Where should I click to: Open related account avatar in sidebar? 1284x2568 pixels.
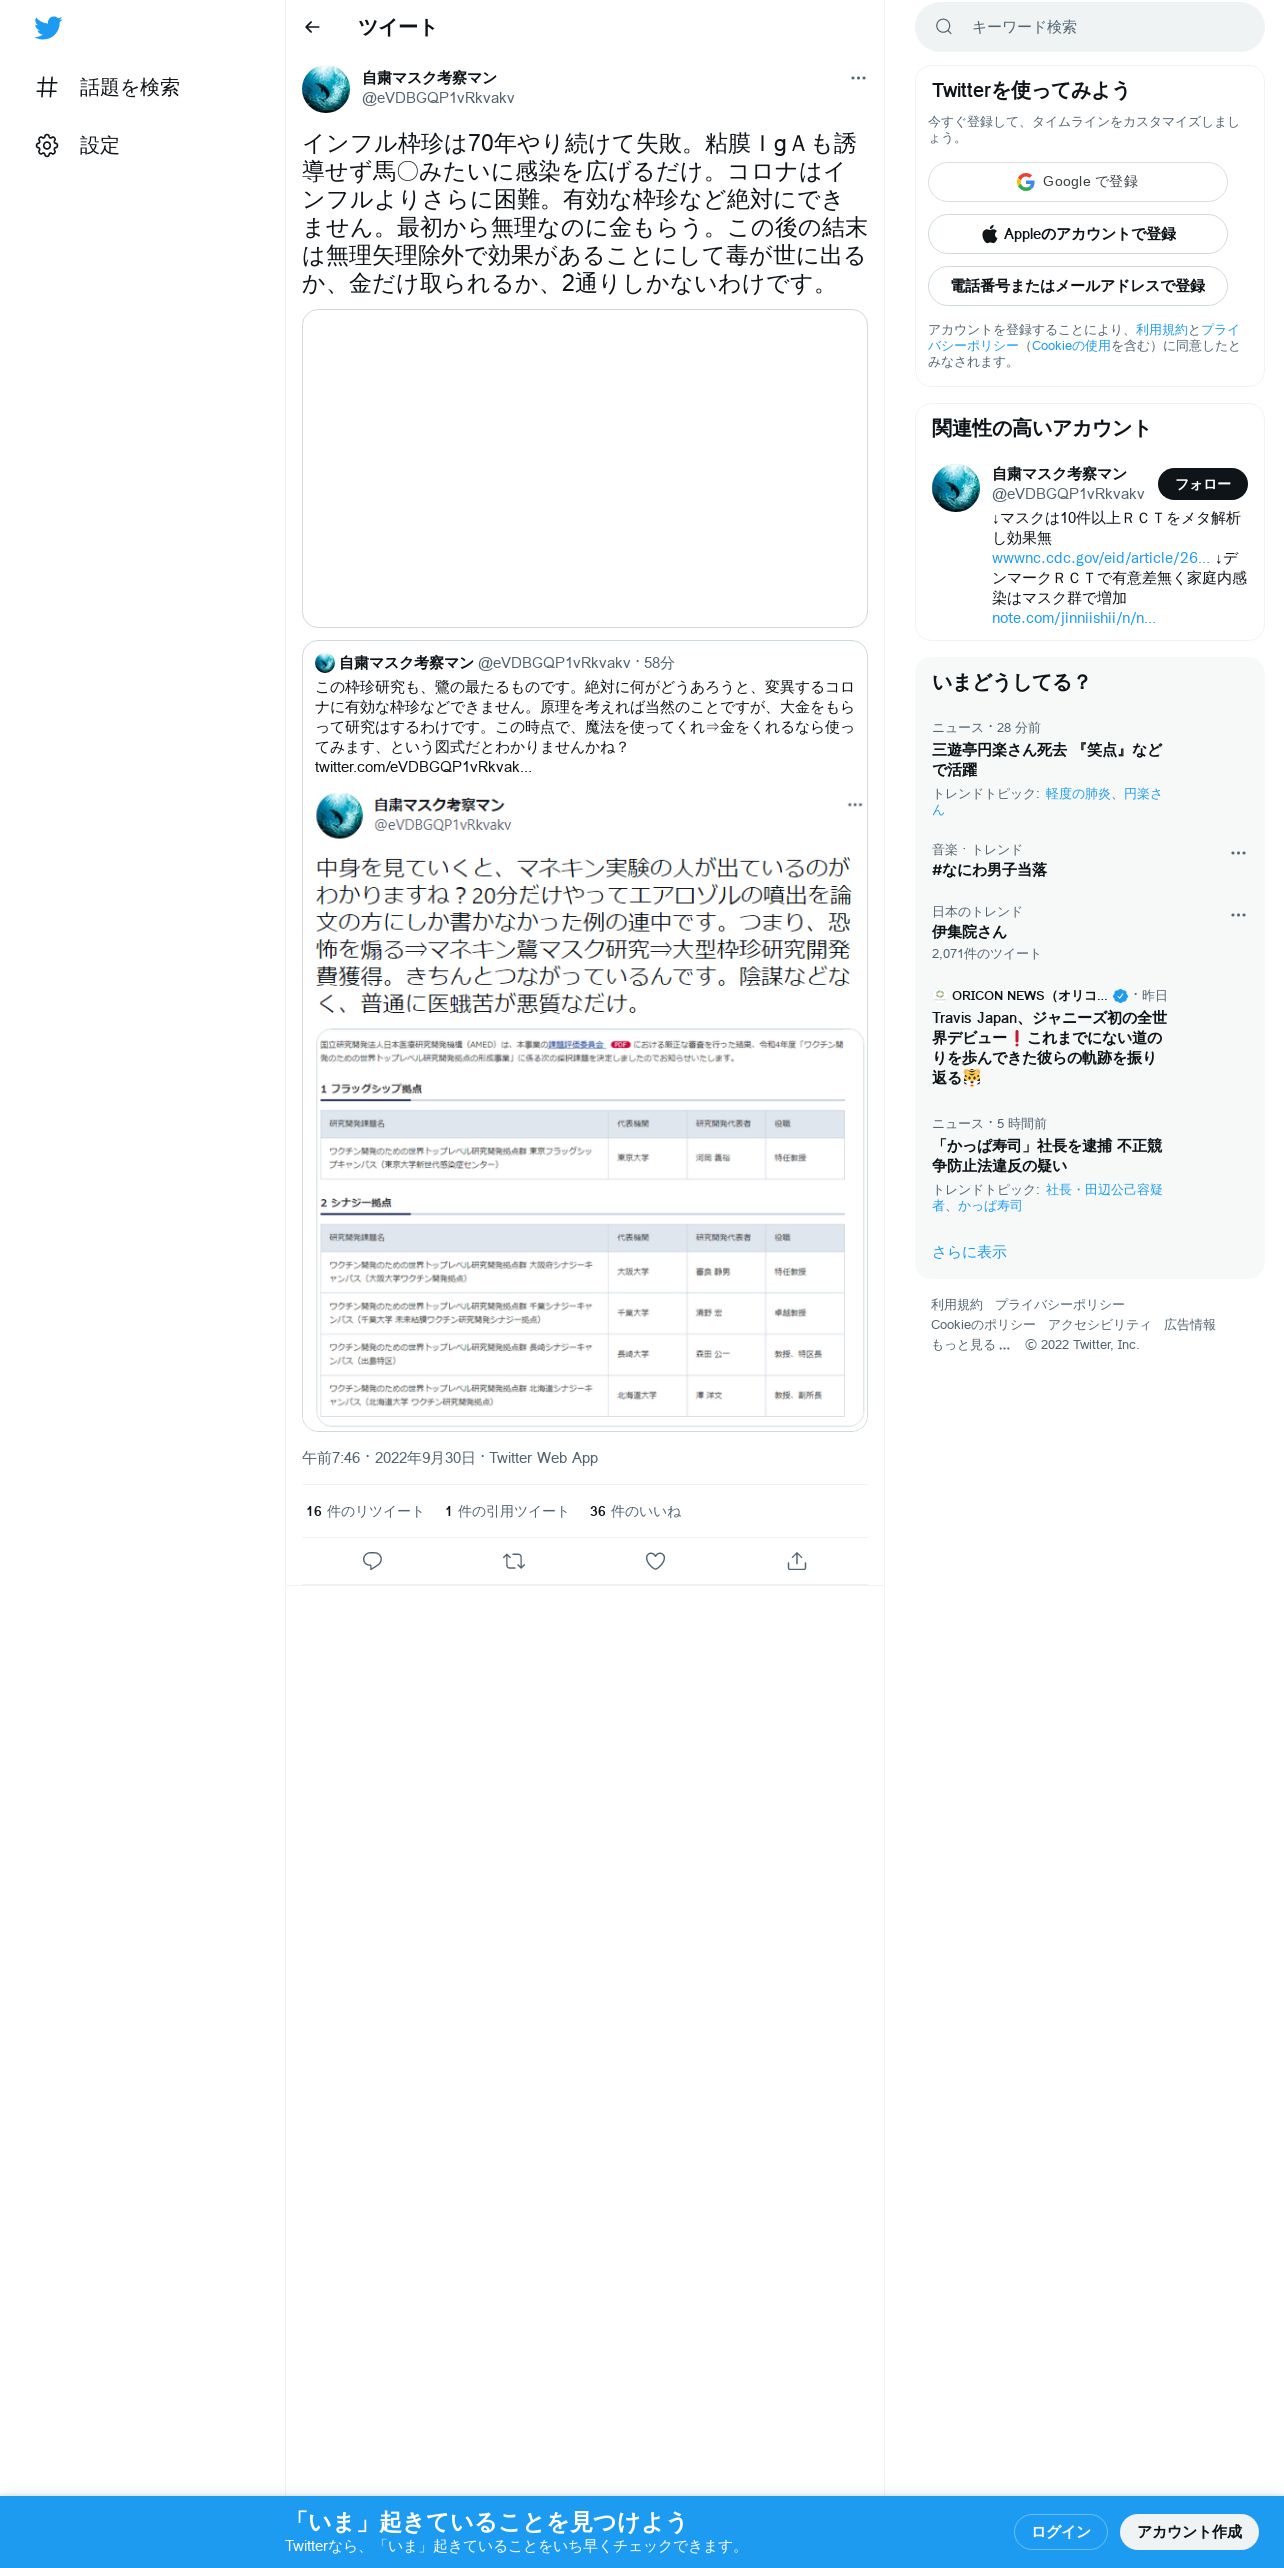click(956, 488)
